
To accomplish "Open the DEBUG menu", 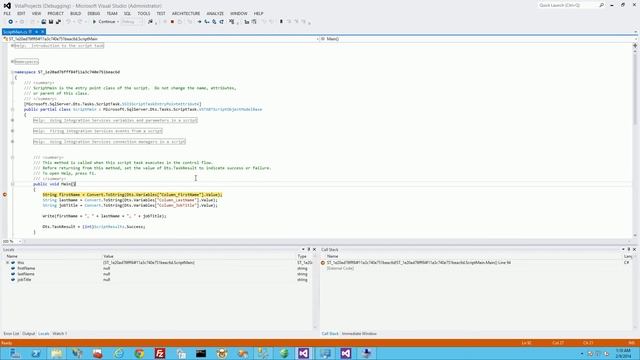I will pos(93,13).
